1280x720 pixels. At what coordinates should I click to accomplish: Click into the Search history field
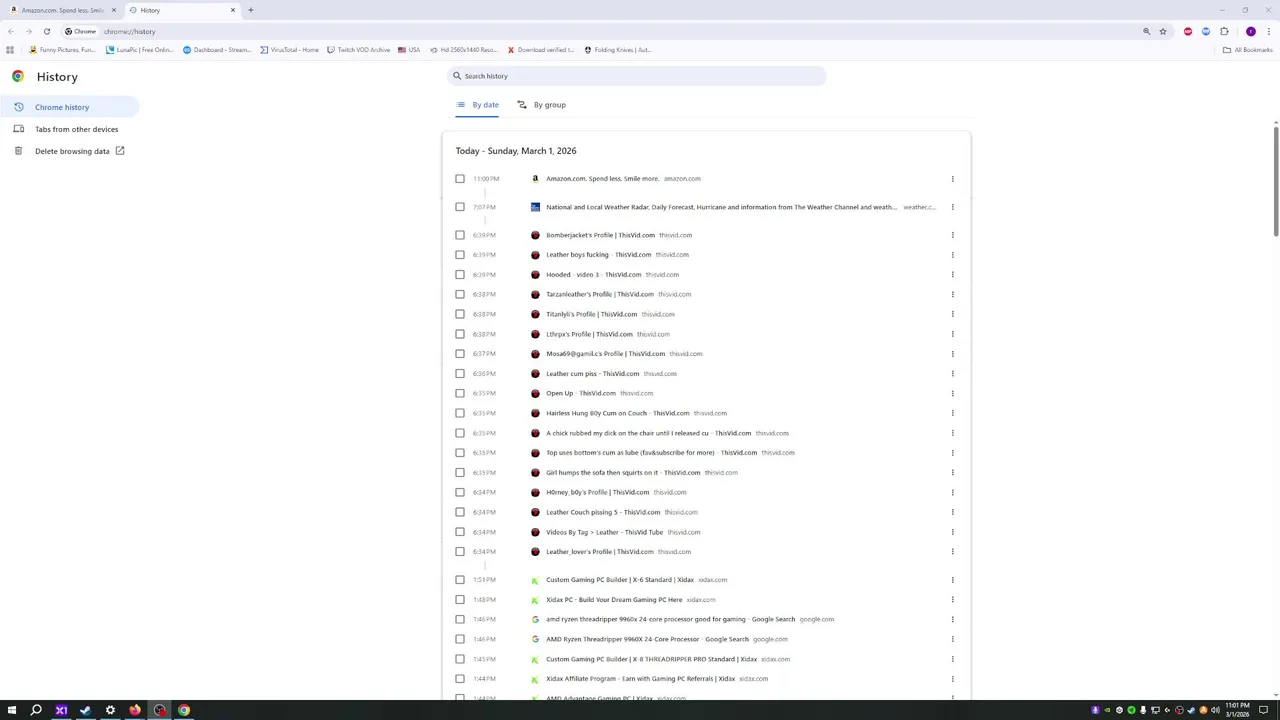click(636, 76)
